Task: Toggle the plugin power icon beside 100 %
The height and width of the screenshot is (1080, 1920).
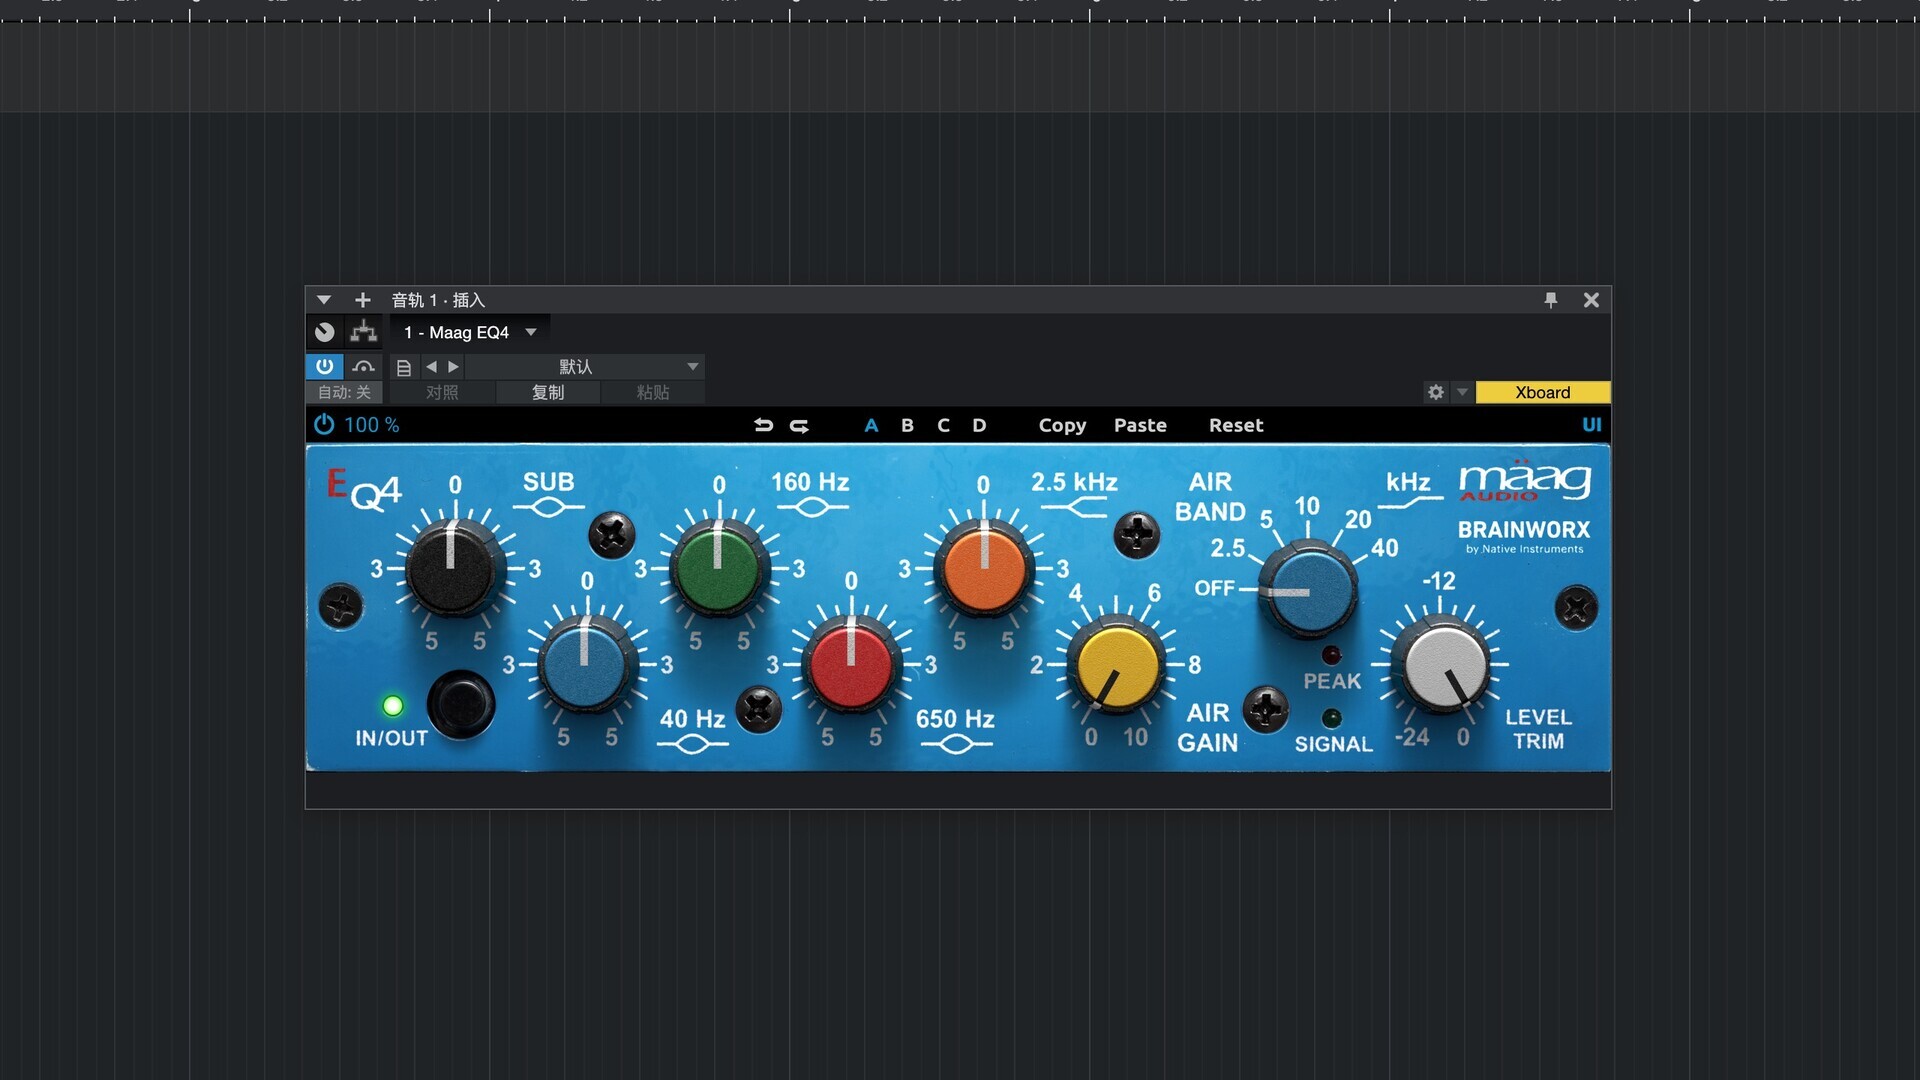Action: click(x=324, y=425)
